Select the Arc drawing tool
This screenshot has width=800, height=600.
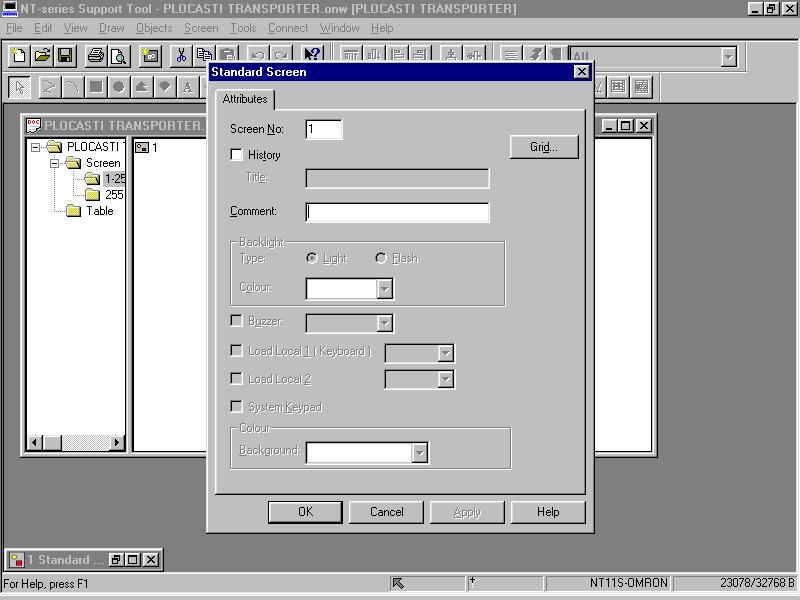click(72, 87)
